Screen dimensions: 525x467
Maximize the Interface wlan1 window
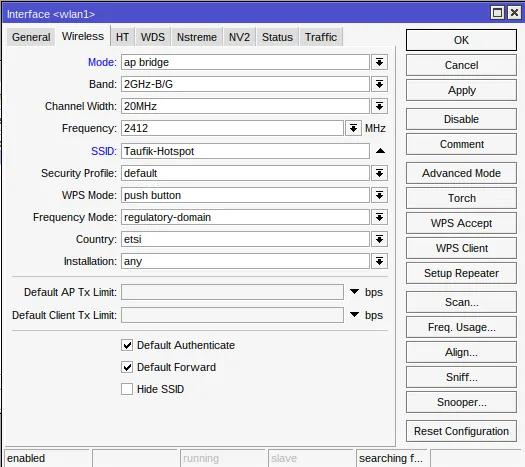[x=497, y=13]
